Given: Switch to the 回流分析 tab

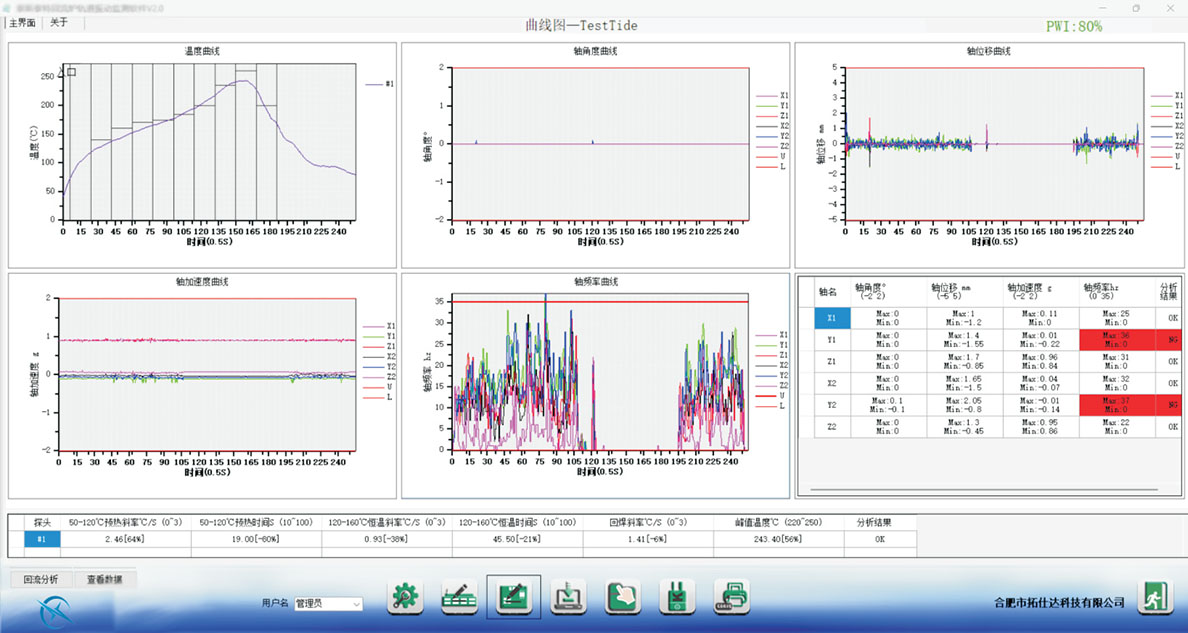Looking at the screenshot, I should (x=40, y=579).
